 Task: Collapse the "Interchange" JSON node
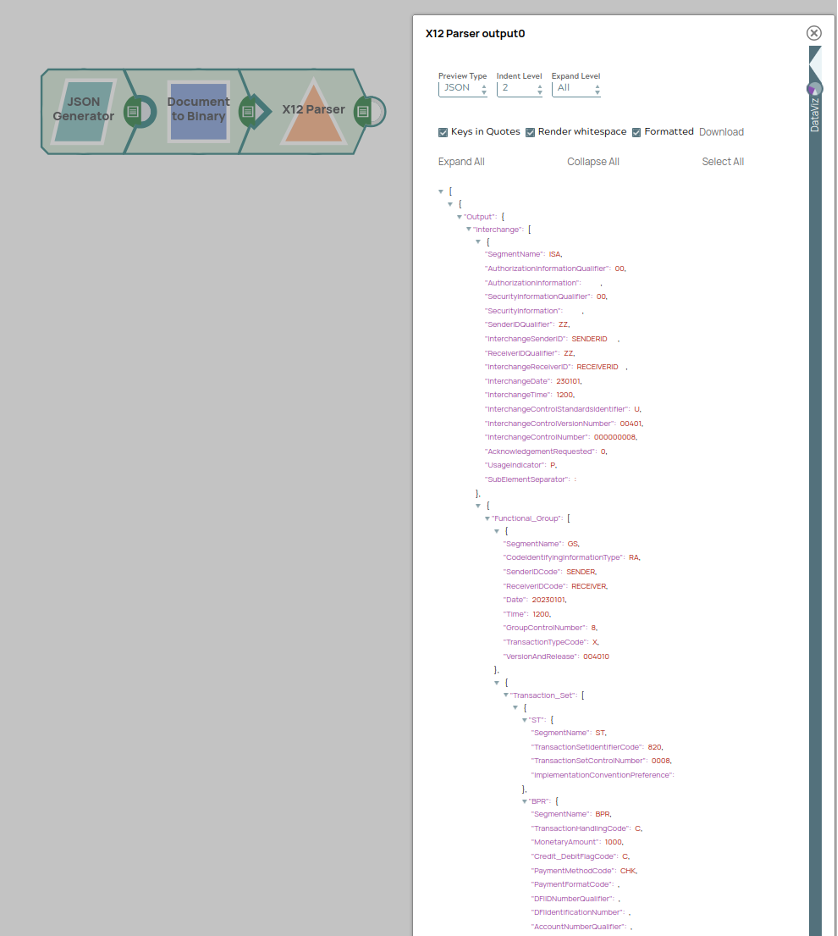[469, 229]
